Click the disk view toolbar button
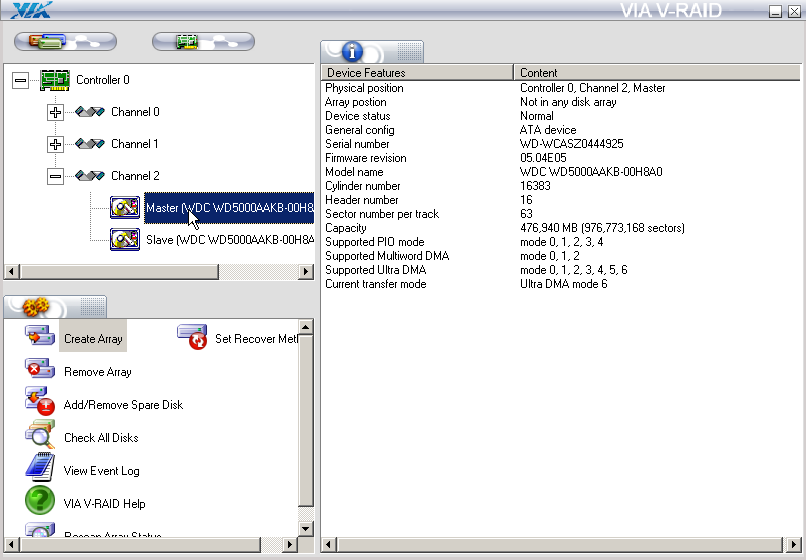 (x=65, y=42)
